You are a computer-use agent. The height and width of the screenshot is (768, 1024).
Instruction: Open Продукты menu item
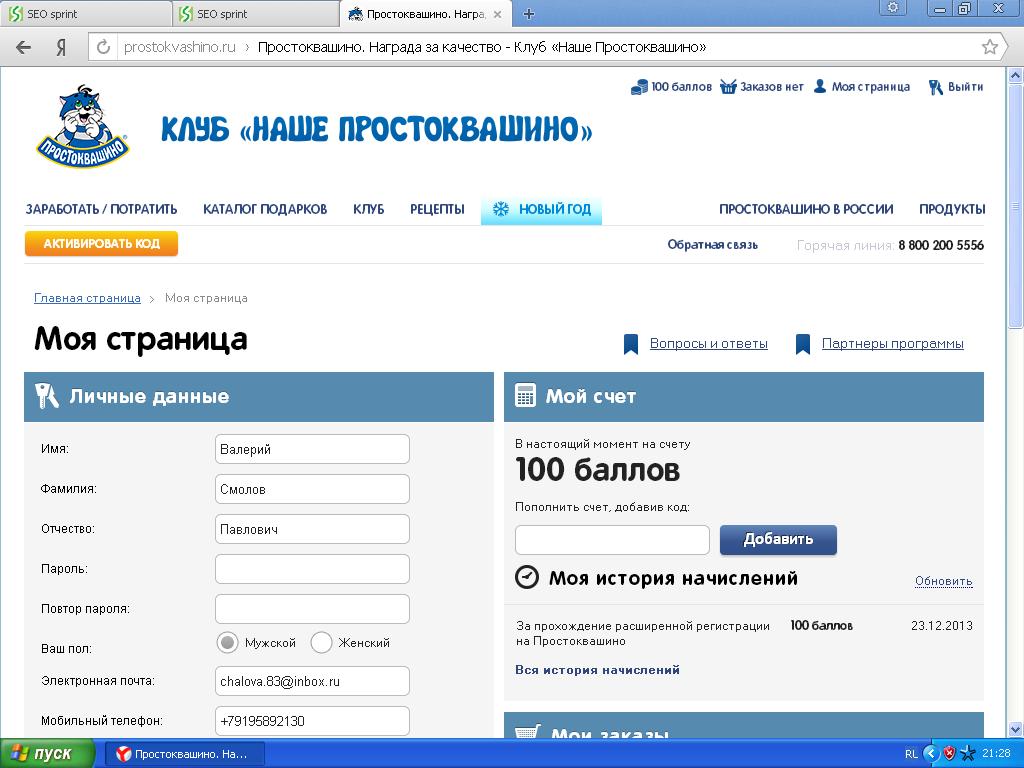952,209
